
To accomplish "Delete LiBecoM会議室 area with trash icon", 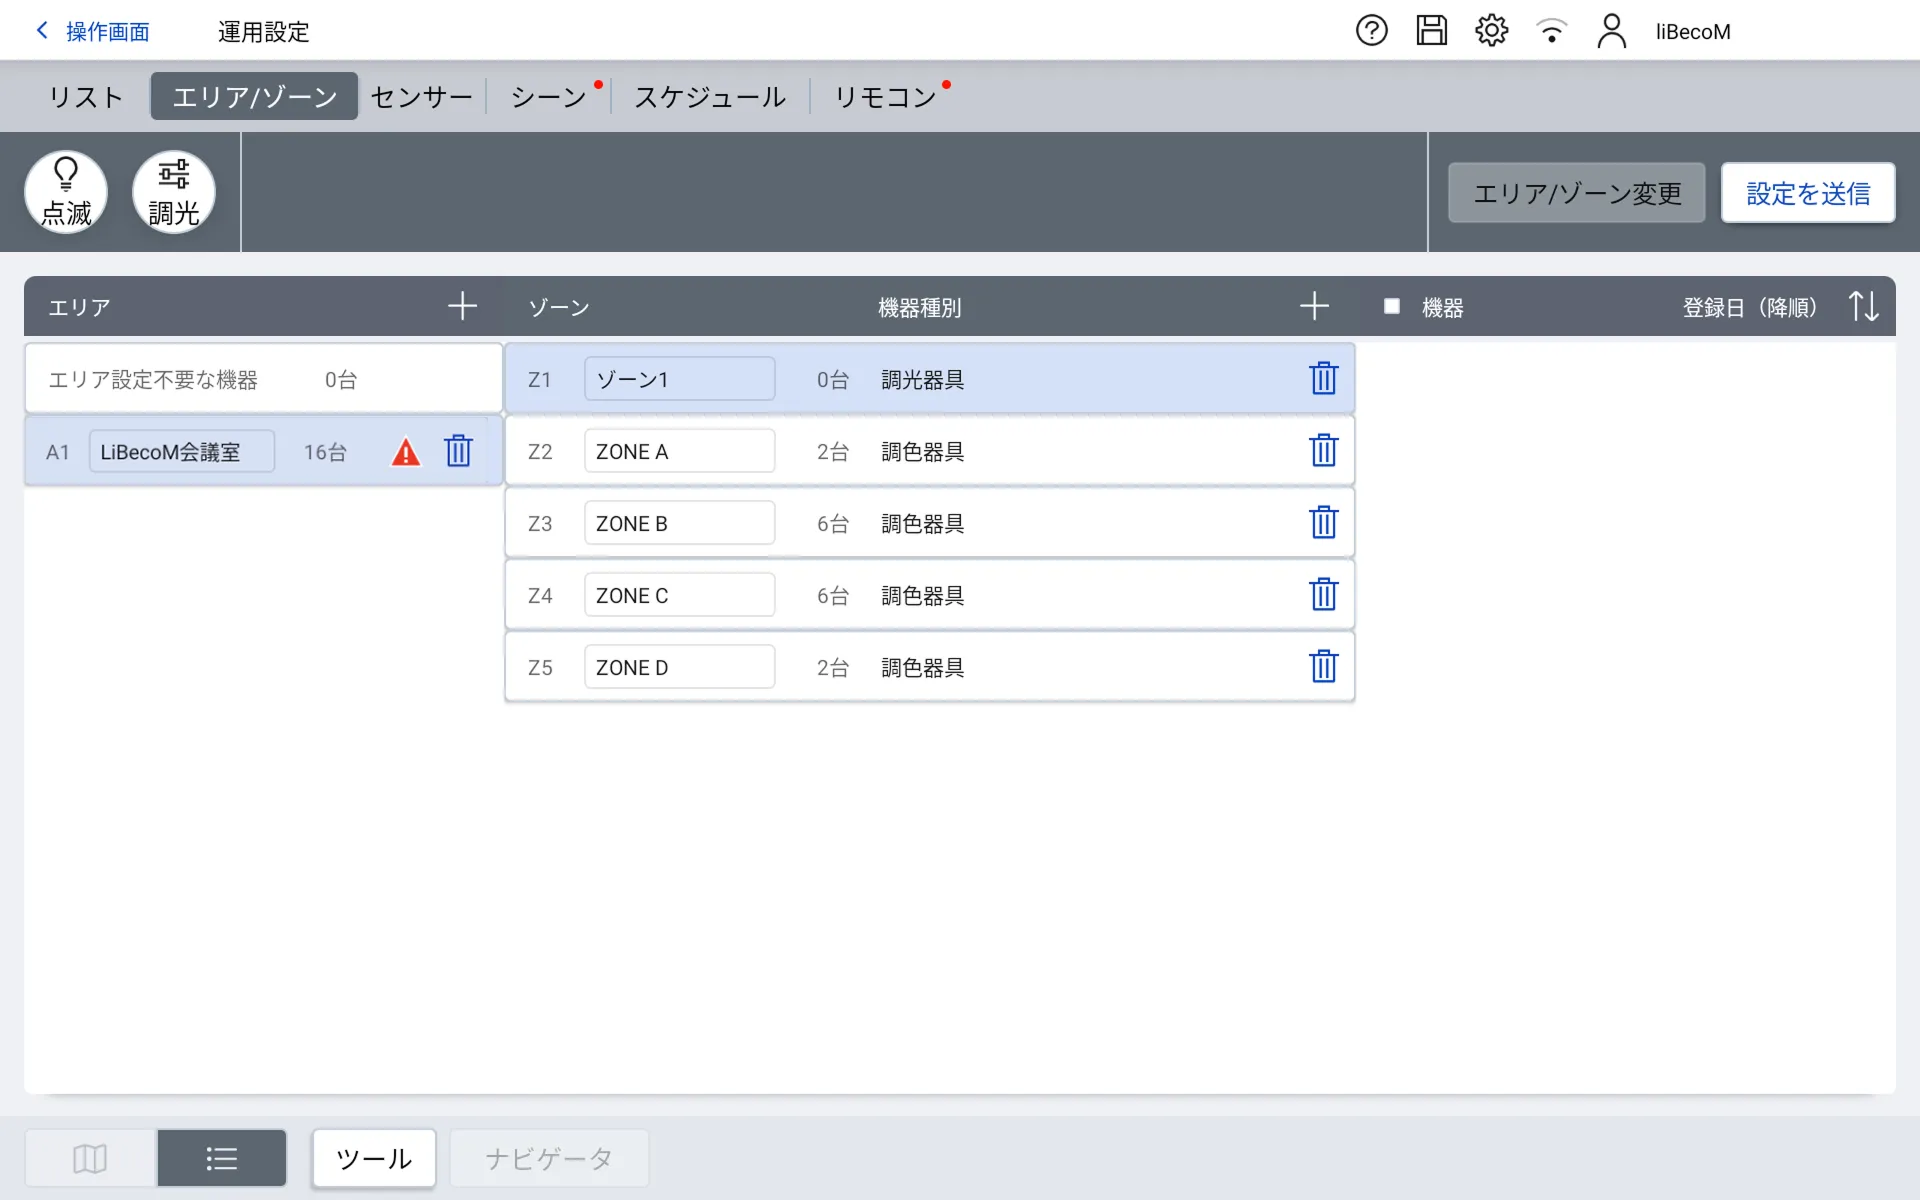I will (x=458, y=451).
